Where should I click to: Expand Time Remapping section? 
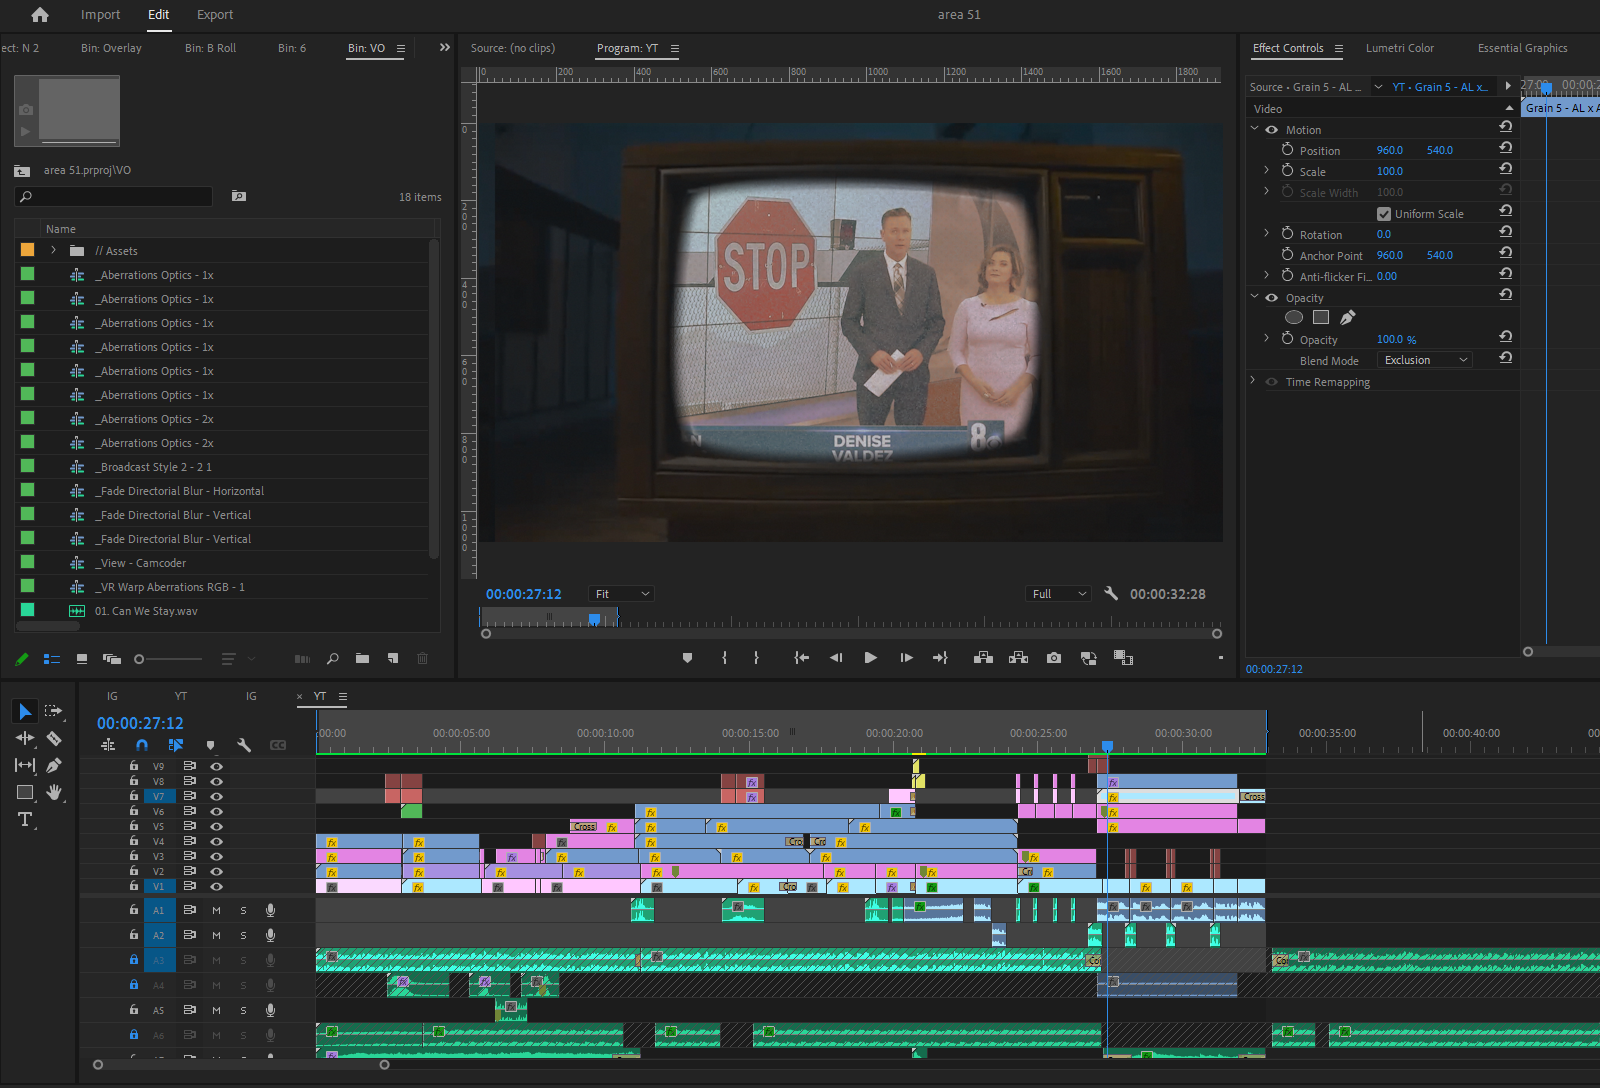(1253, 381)
